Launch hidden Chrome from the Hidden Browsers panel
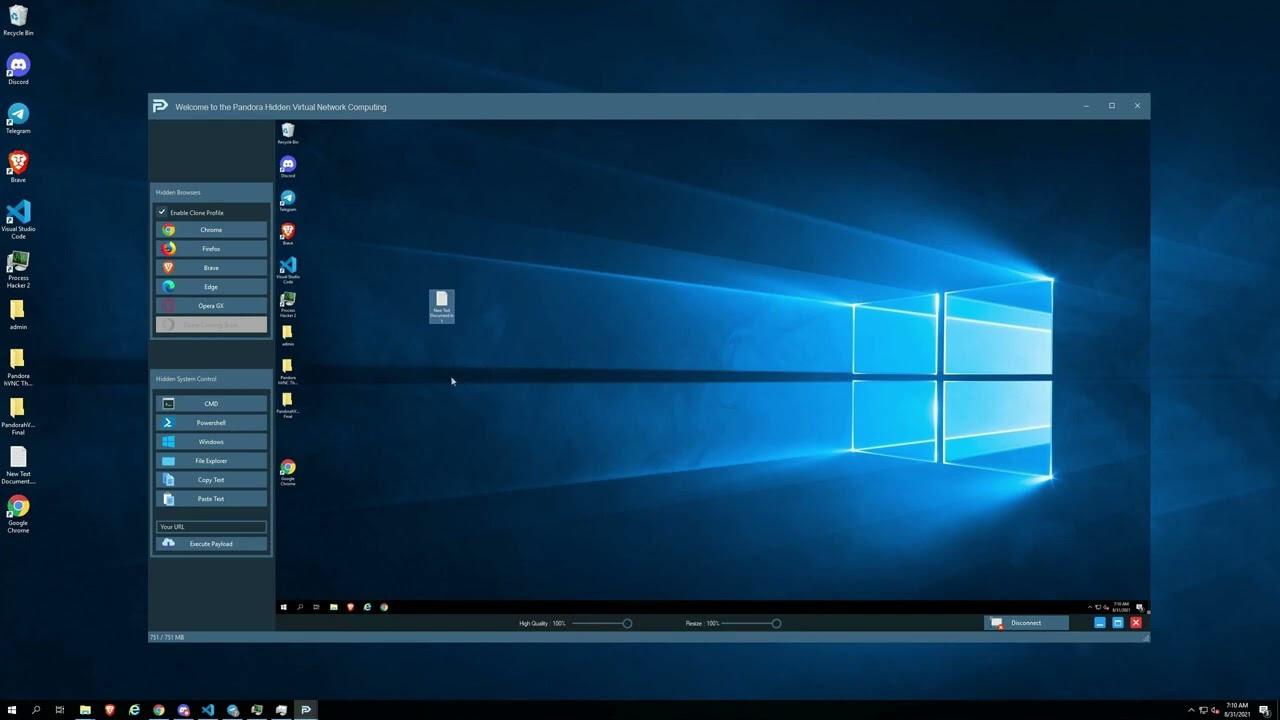 211,230
